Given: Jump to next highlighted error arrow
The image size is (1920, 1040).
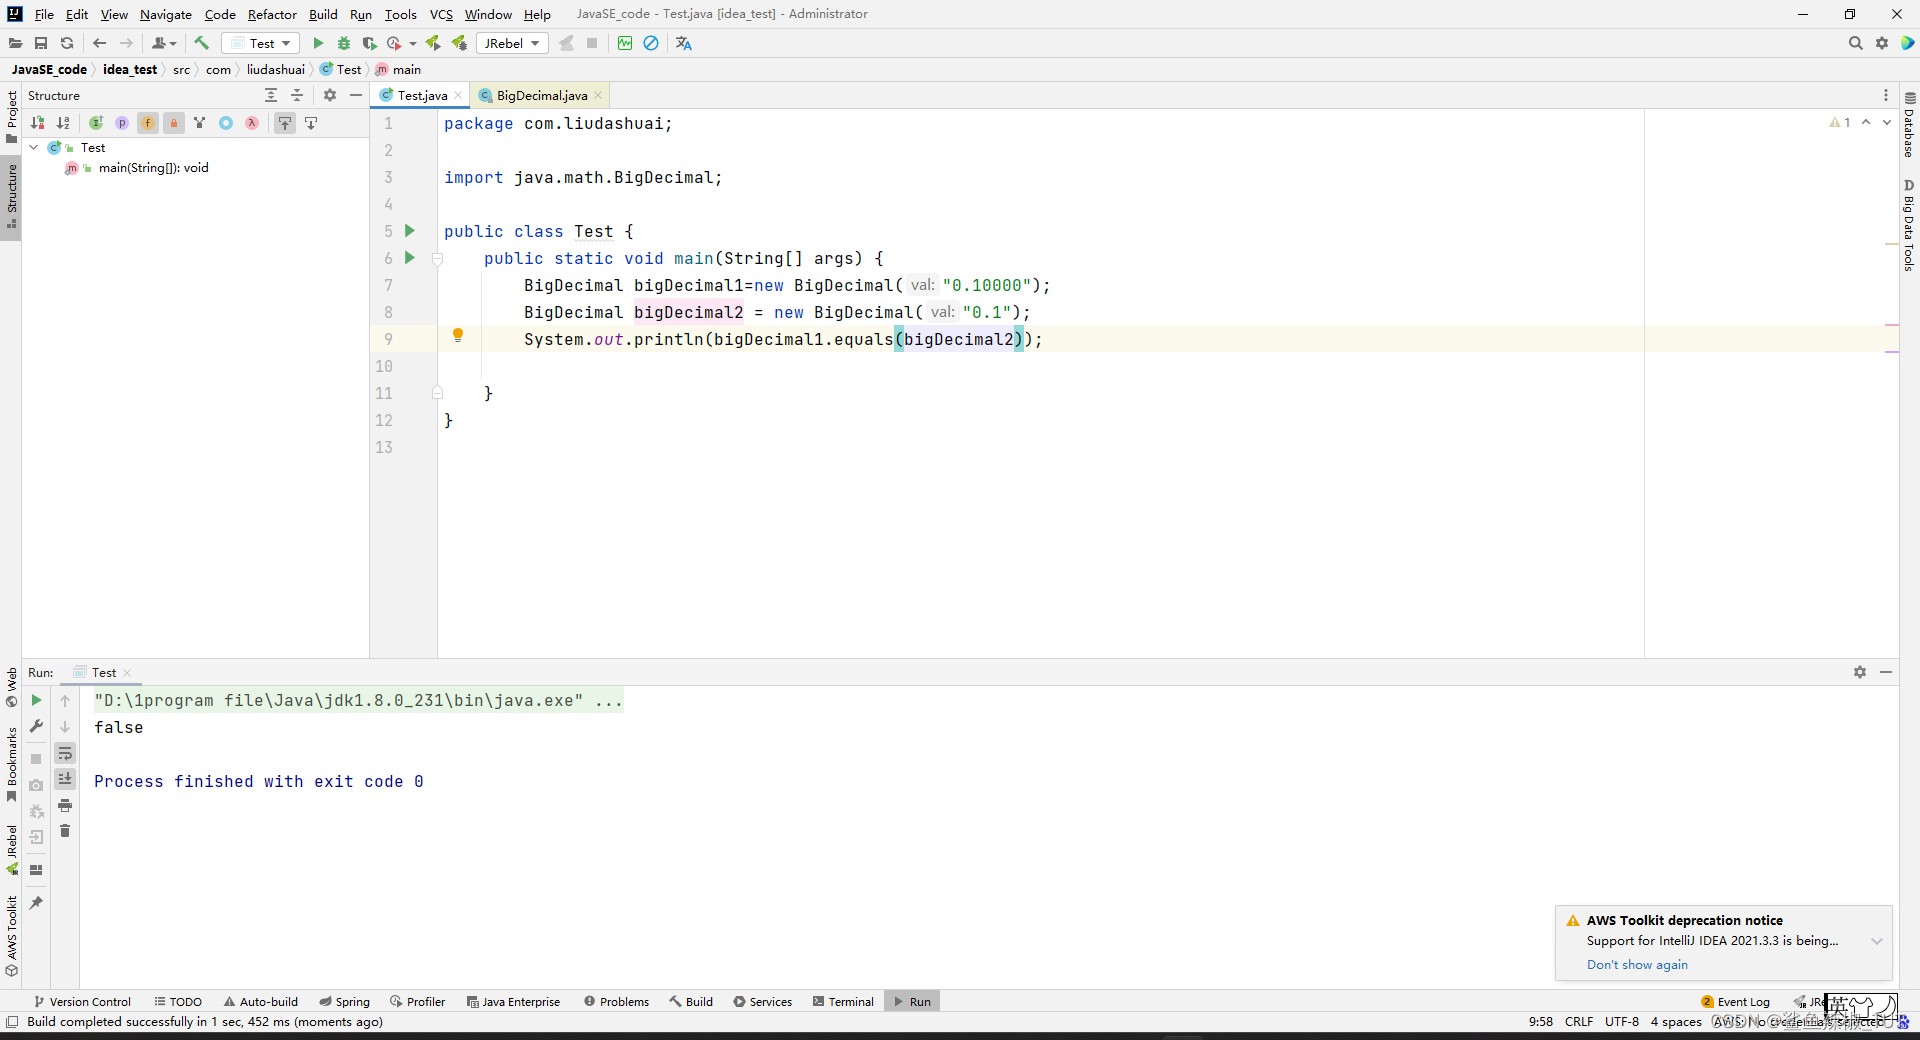Looking at the screenshot, I should coord(1887,122).
